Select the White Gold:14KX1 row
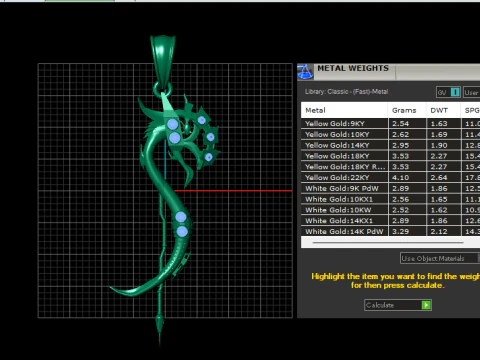The height and width of the screenshot is (360, 480). click(x=390, y=221)
